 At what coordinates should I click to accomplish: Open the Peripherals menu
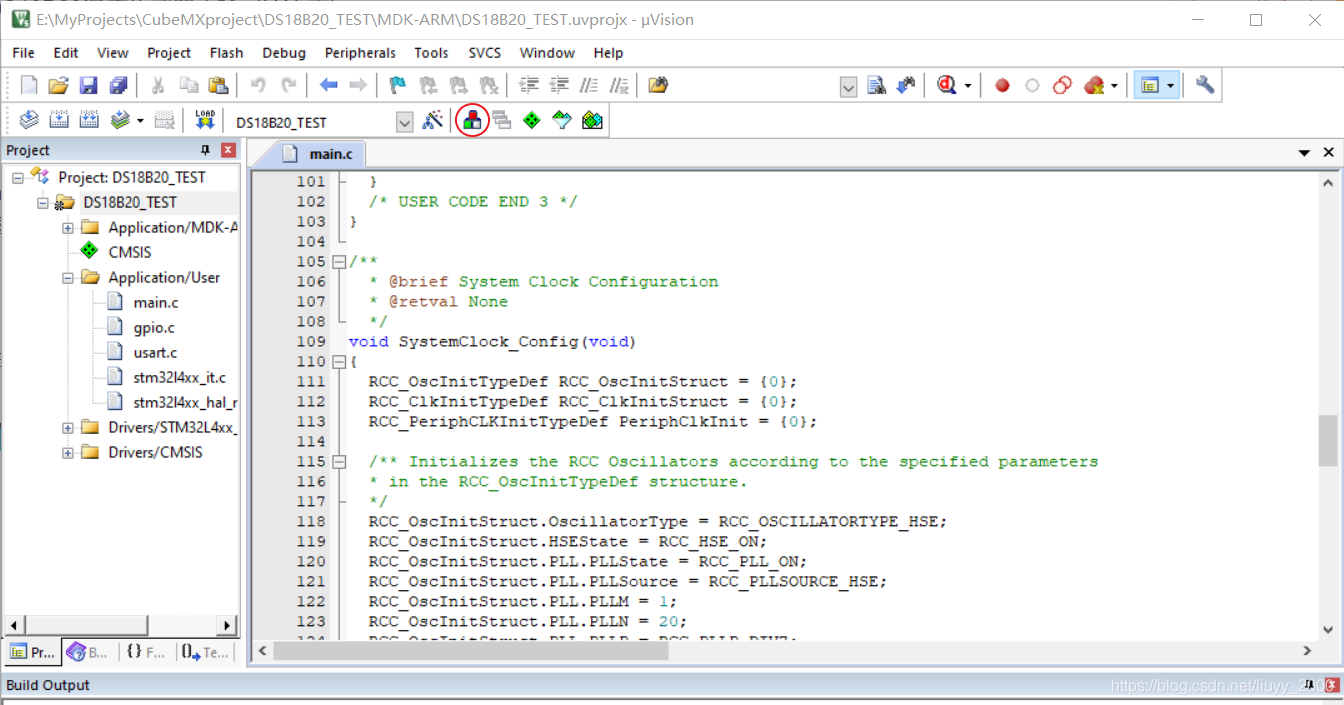tap(360, 53)
